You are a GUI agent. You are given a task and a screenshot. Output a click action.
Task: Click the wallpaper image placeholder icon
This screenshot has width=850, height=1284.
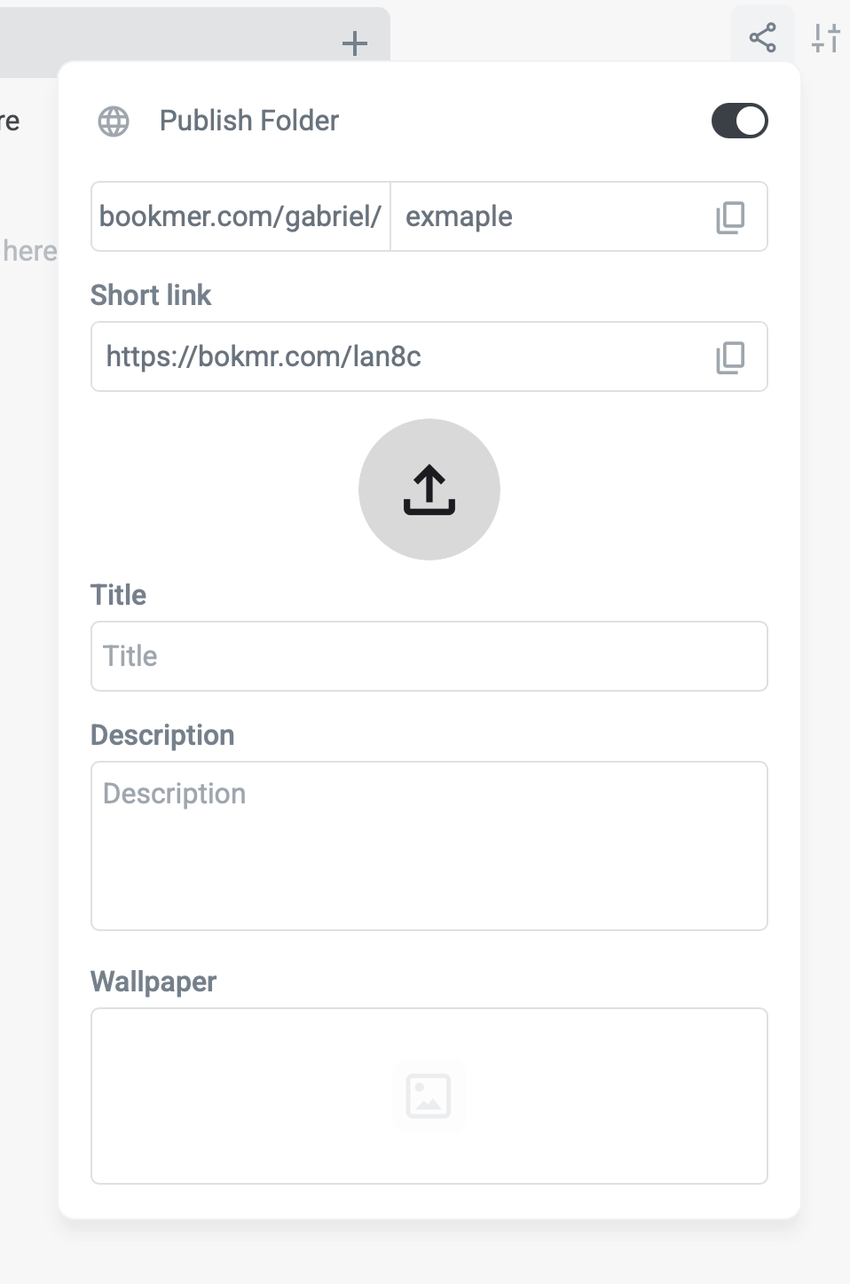point(429,1096)
